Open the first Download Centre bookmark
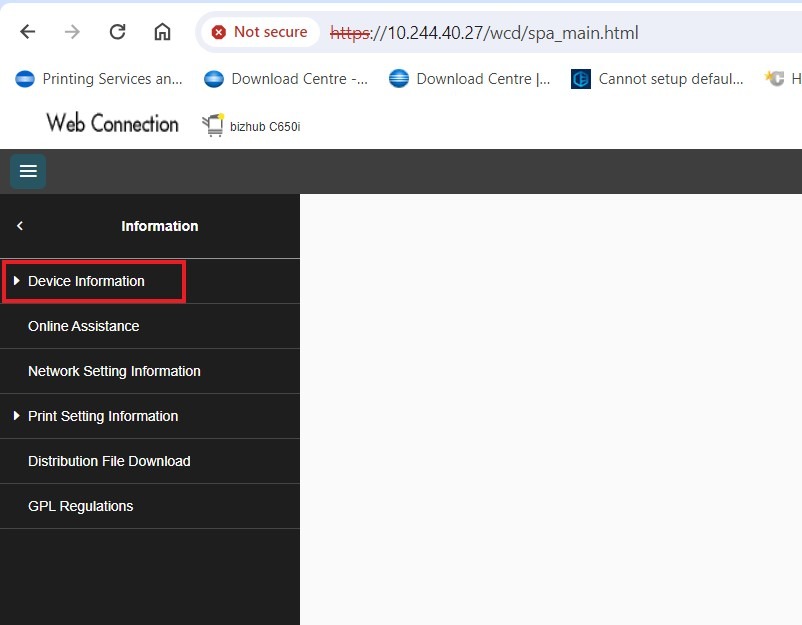802x625 pixels. click(x=286, y=79)
